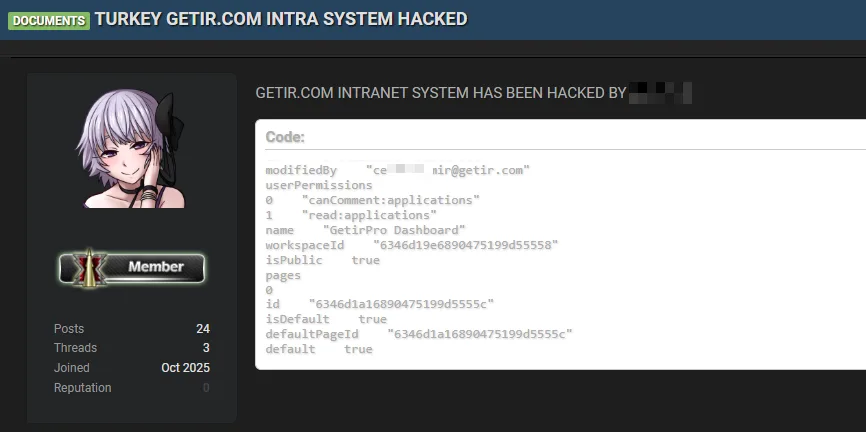This screenshot has width=866, height=432.
Task: Click the post heading about intranet hacked
Action: click(440, 93)
